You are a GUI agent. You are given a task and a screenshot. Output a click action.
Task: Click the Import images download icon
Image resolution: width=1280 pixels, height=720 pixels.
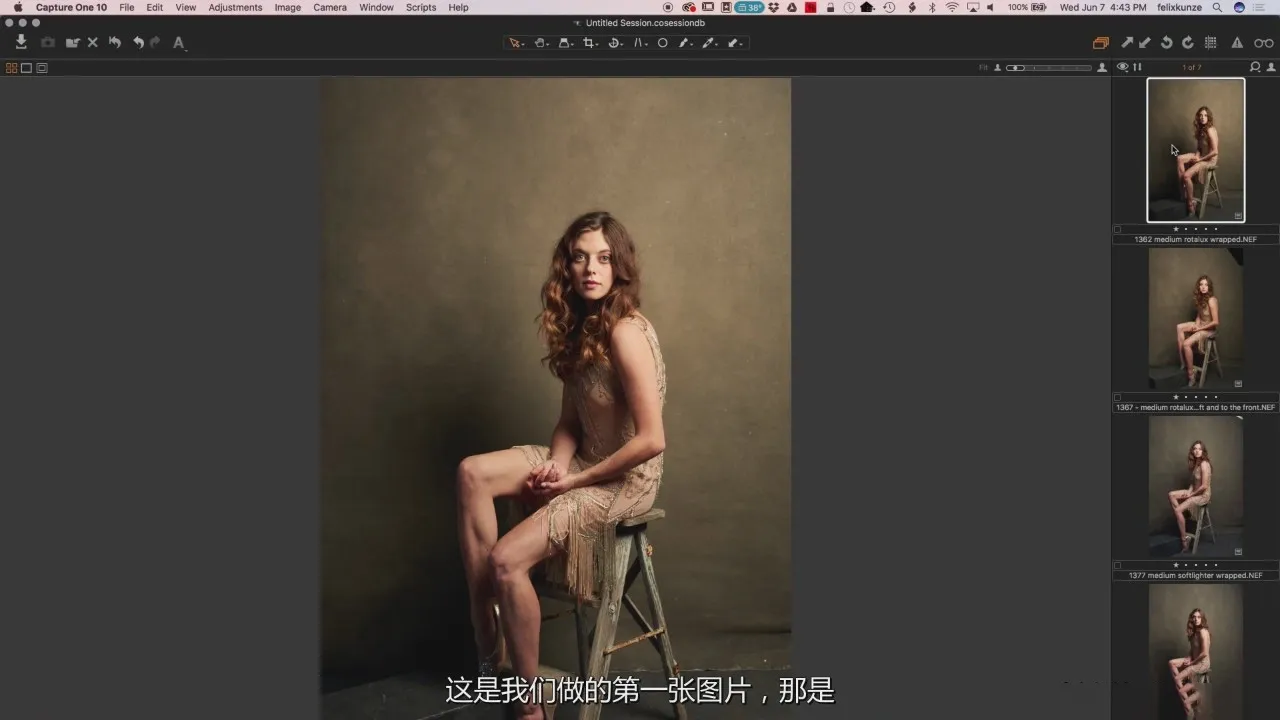[21, 42]
